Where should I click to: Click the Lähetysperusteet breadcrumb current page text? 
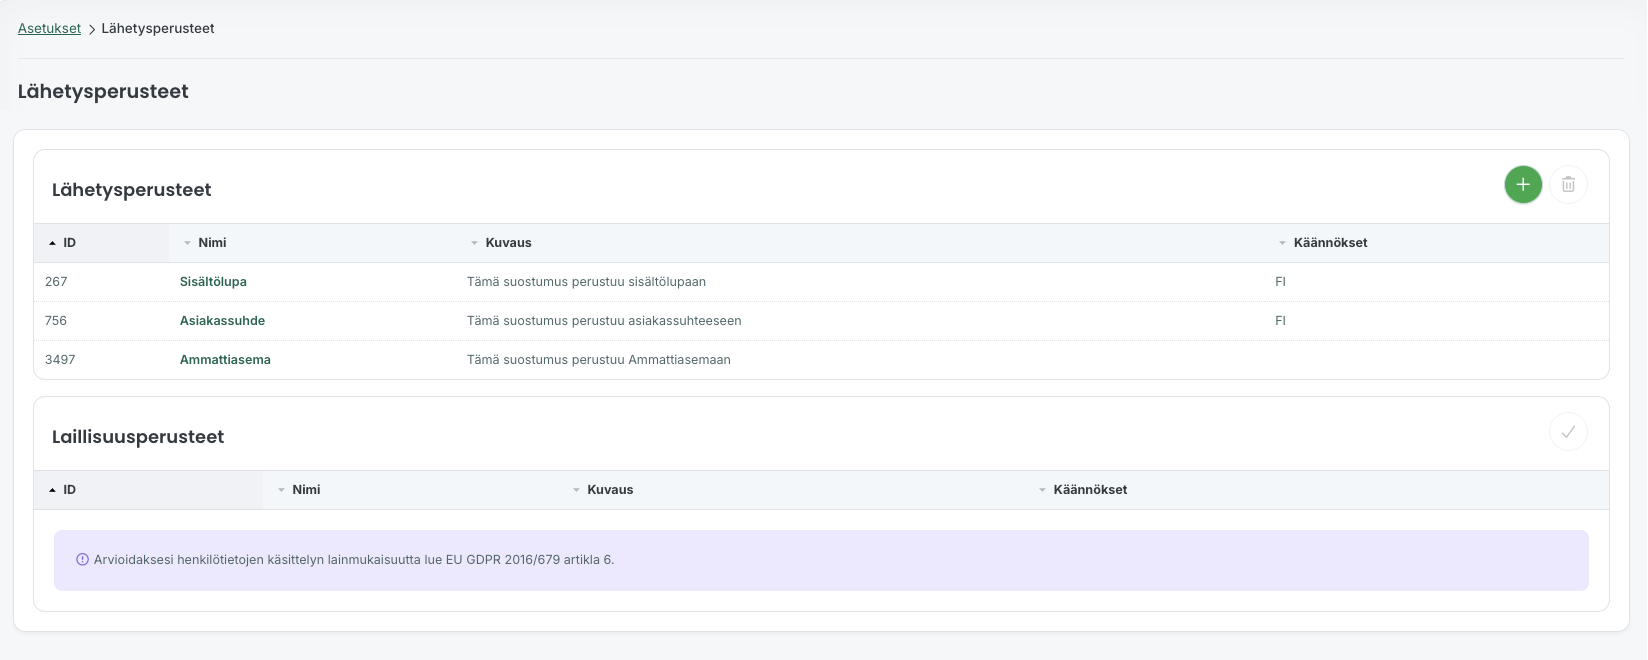[x=158, y=28]
